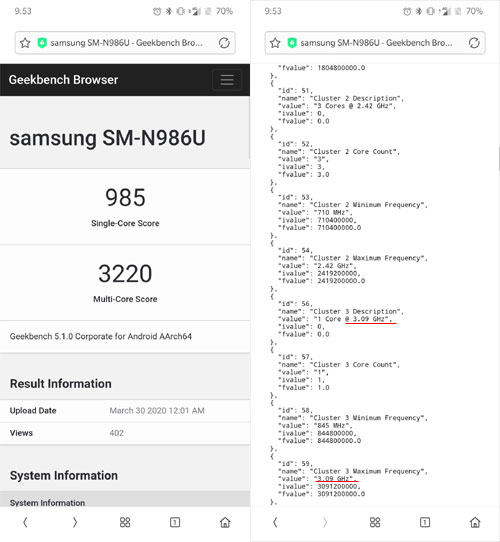This screenshot has height=542, width=500.
Task: Tap the "3.09 GHz" value under id 59
Action: click(x=335, y=479)
